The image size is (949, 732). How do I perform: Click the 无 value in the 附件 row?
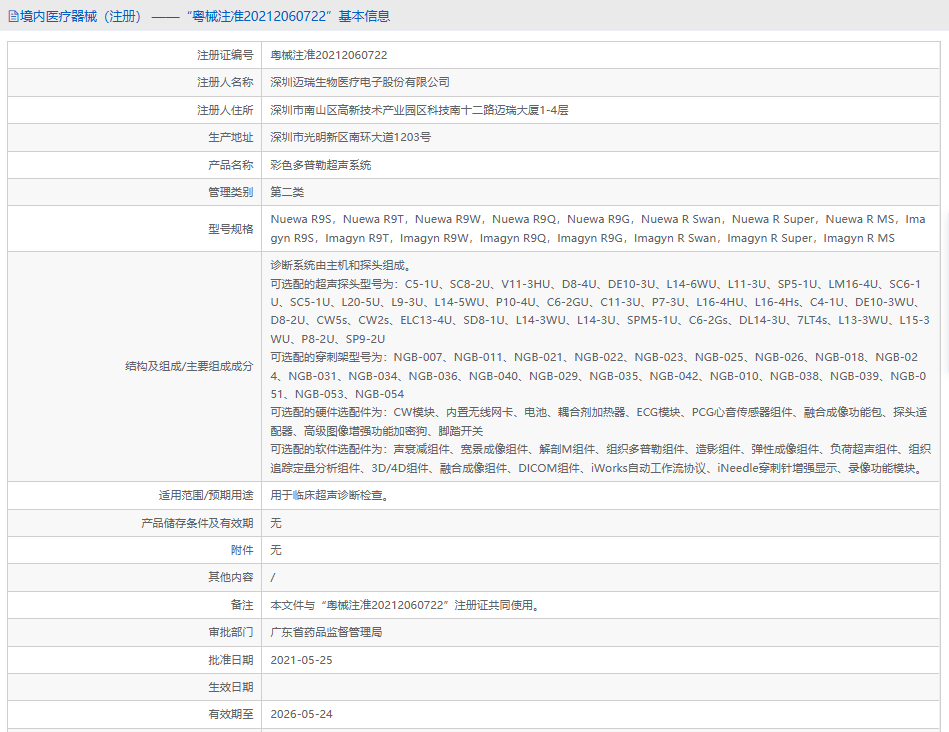(x=276, y=550)
